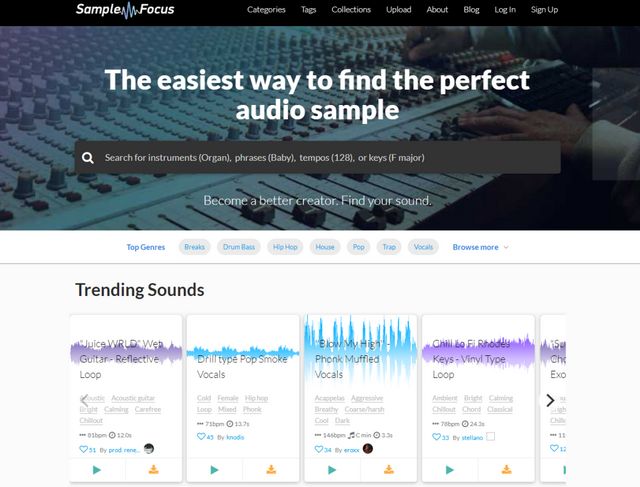Like the Blow My High Vocals heart
The image size is (640, 487).
(x=318, y=449)
